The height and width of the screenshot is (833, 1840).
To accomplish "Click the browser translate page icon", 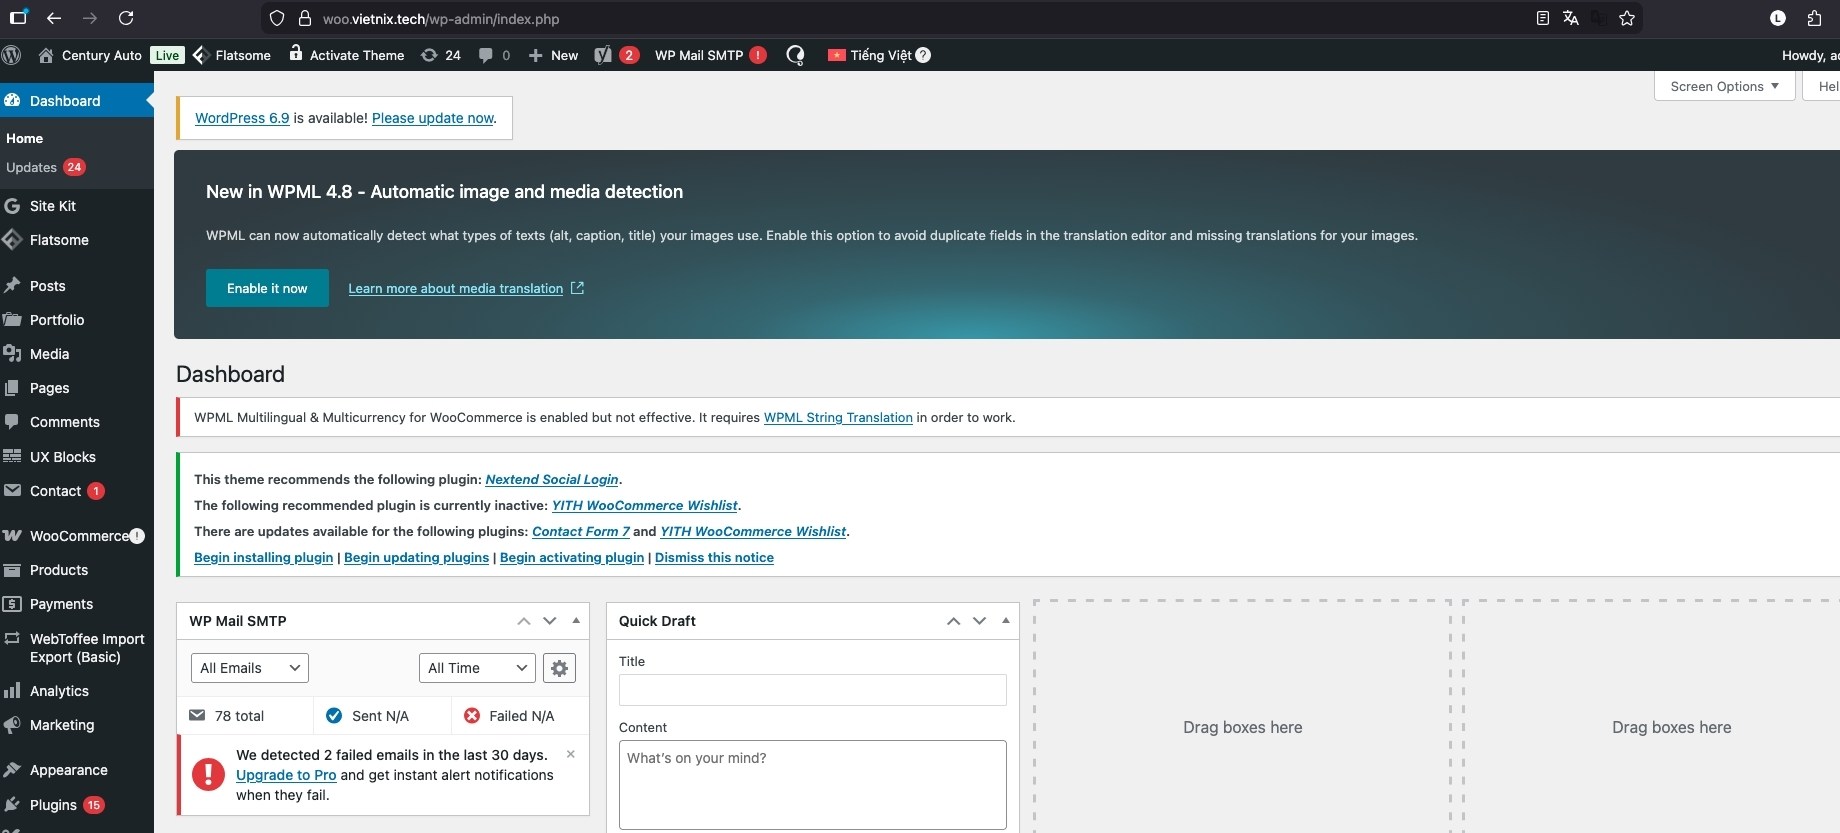I will [1571, 18].
